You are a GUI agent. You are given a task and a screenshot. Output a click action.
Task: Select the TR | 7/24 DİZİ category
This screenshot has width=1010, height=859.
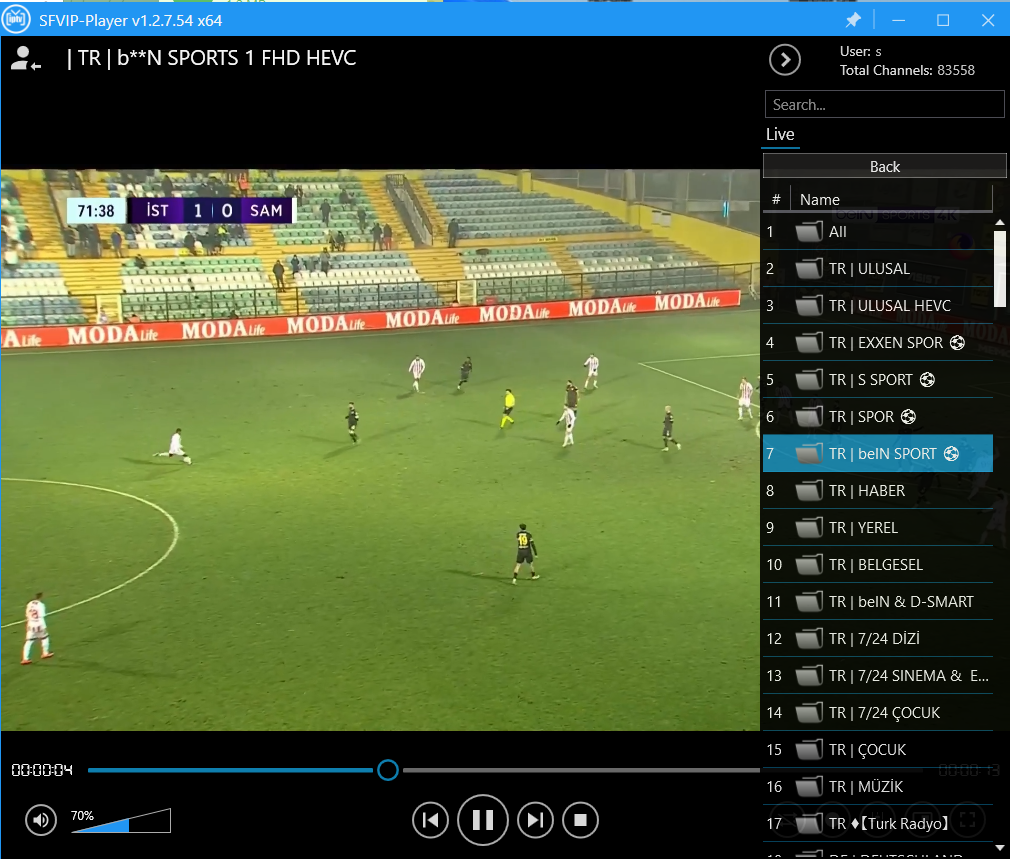[877, 639]
